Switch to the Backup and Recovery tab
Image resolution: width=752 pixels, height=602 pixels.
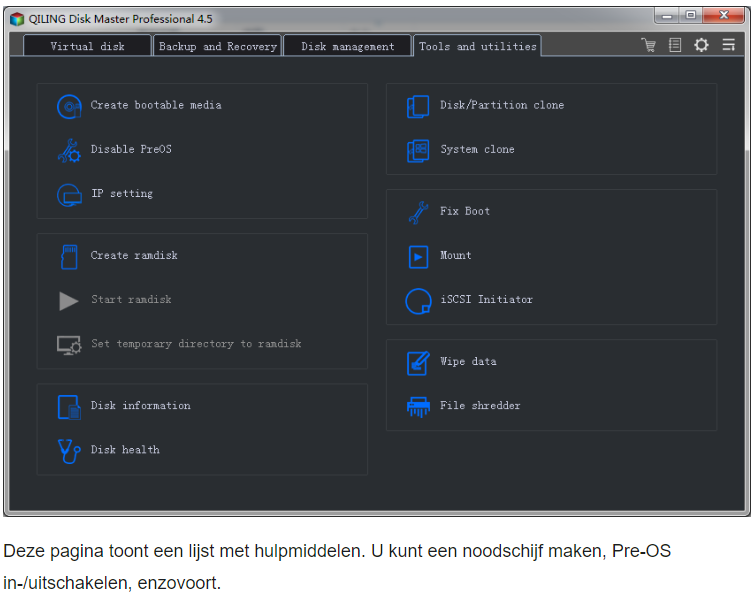(217, 46)
